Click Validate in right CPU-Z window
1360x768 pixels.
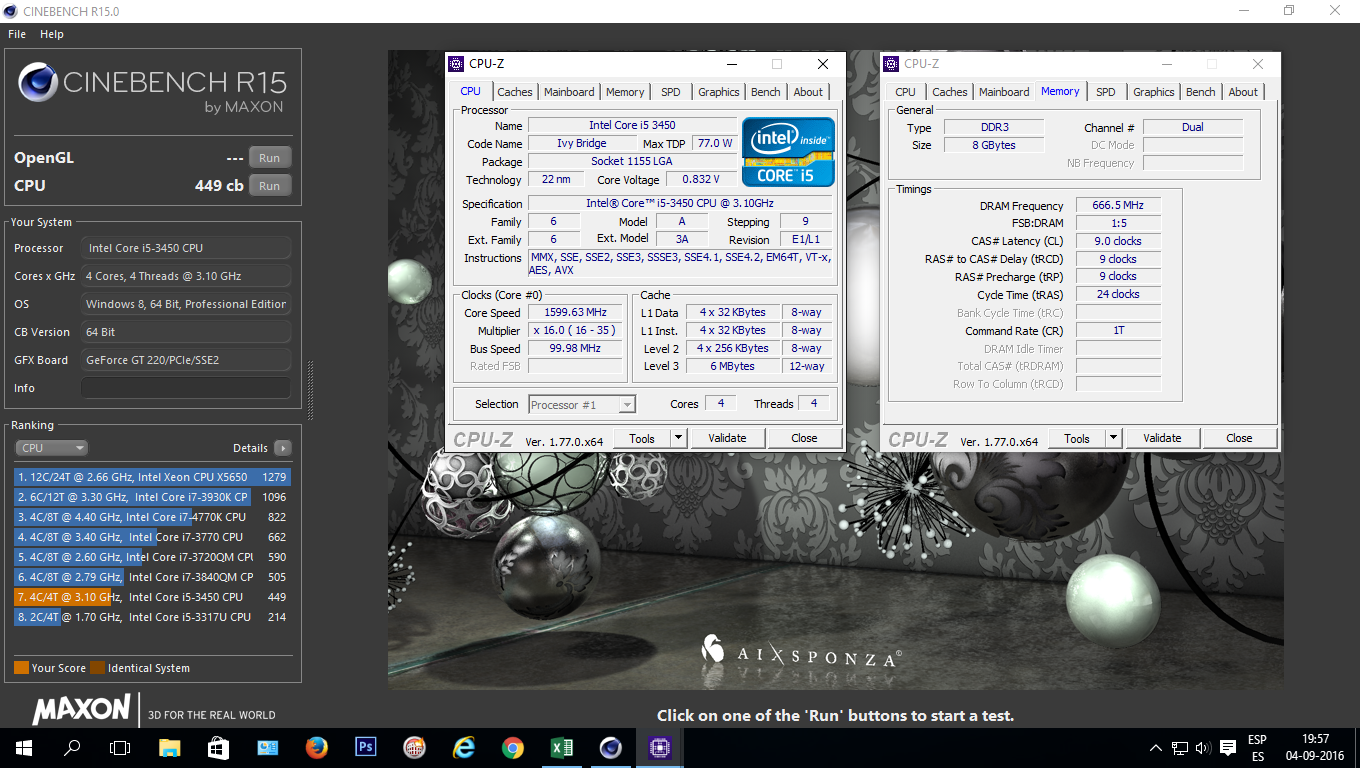click(1162, 439)
